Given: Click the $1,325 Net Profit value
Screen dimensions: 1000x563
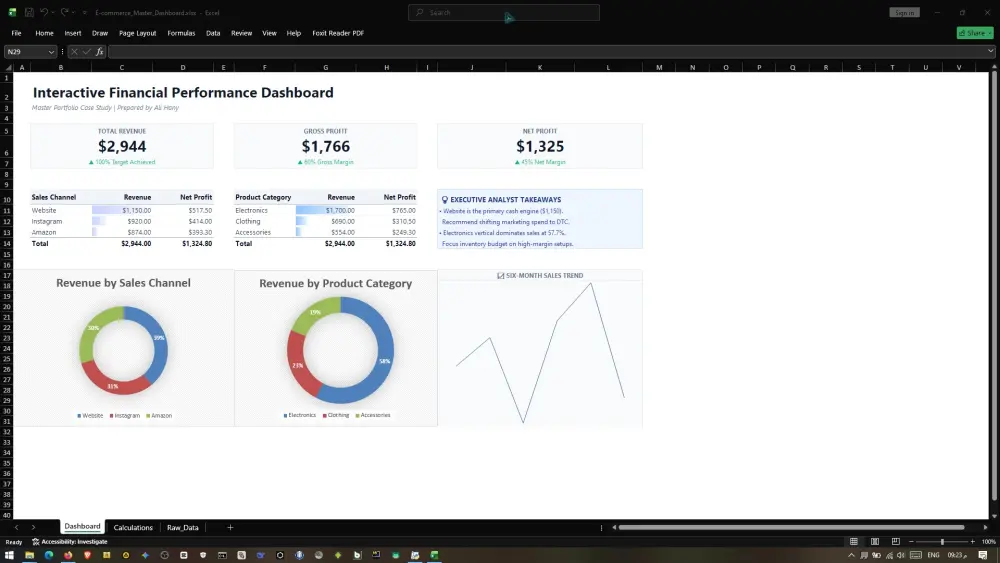Looking at the screenshot, I should (x=540, y=146).
